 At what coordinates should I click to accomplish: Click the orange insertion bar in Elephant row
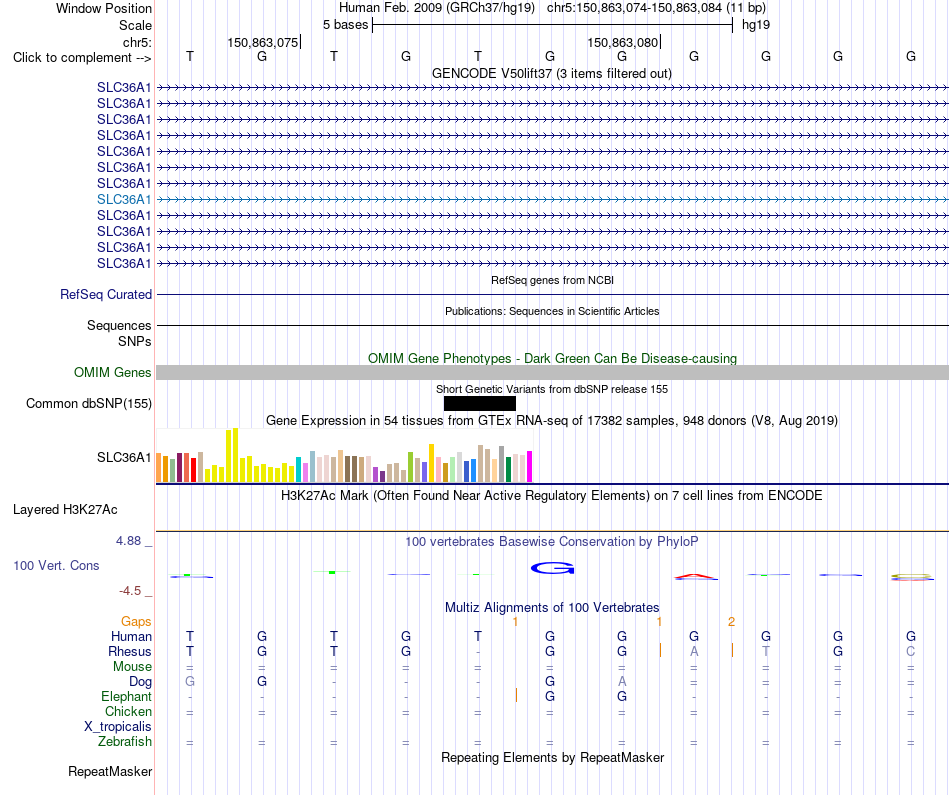516,696
